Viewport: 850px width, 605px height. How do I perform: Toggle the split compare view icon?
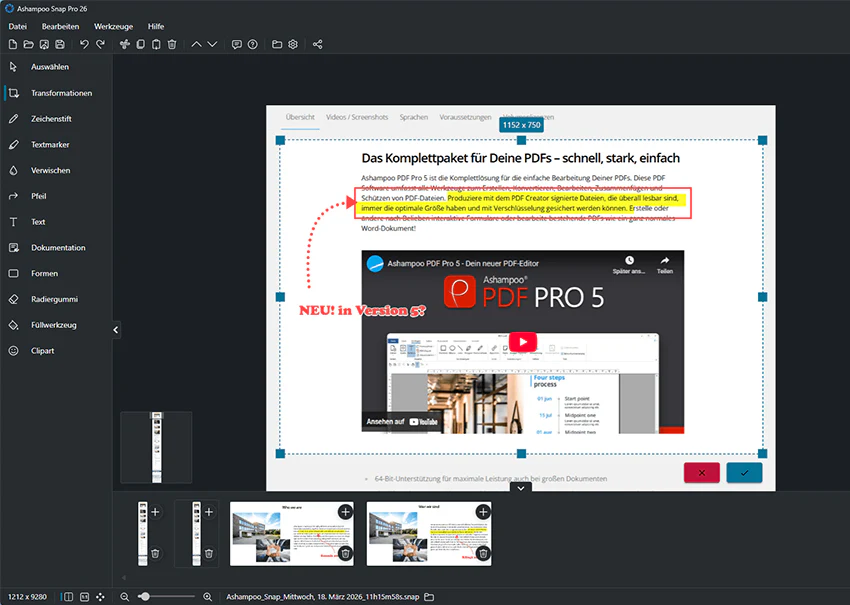point(68,596)
